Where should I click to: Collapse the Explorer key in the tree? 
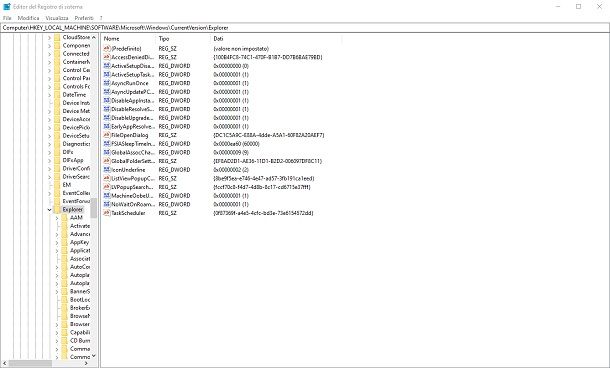49,210
